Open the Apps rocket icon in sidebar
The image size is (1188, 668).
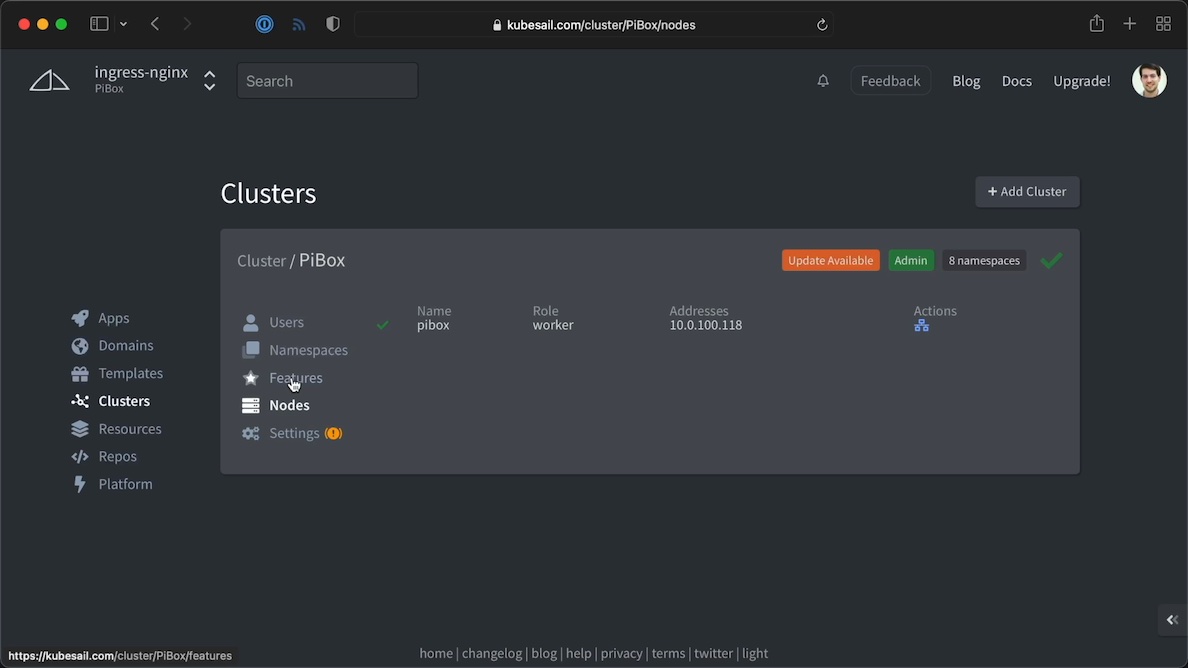pos(80,318)
